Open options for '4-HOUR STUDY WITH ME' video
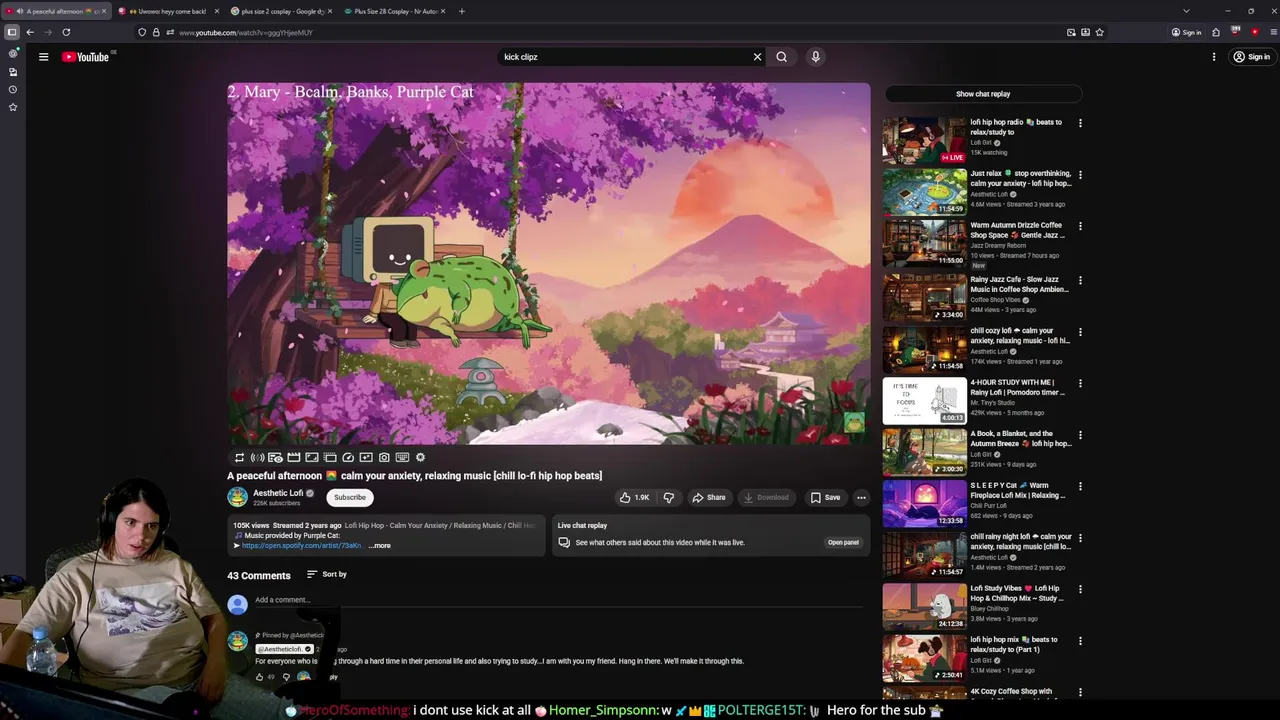The width and height of the screenshot is (1280, 720). click(1080, 383)
